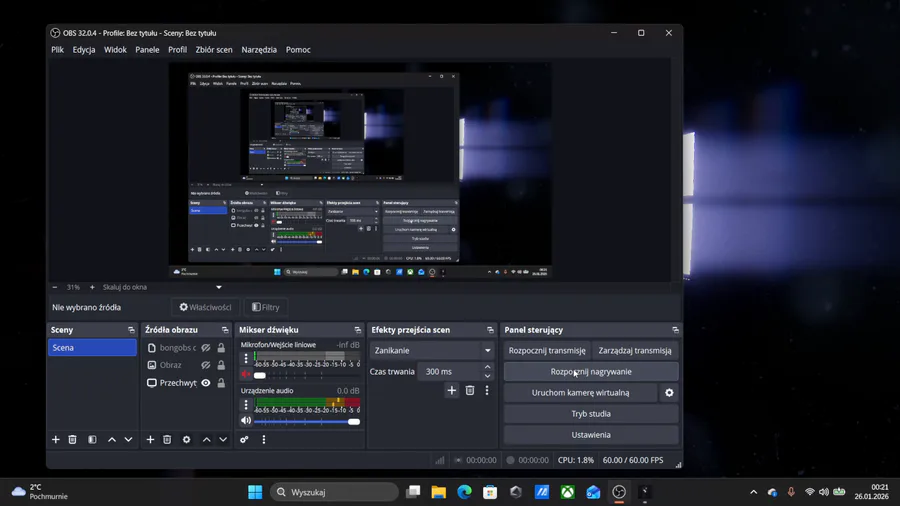Viewport: 900px width, 506px height.
Task: Click the Wyszukaj taskbar search box
Action: (334, 492)
